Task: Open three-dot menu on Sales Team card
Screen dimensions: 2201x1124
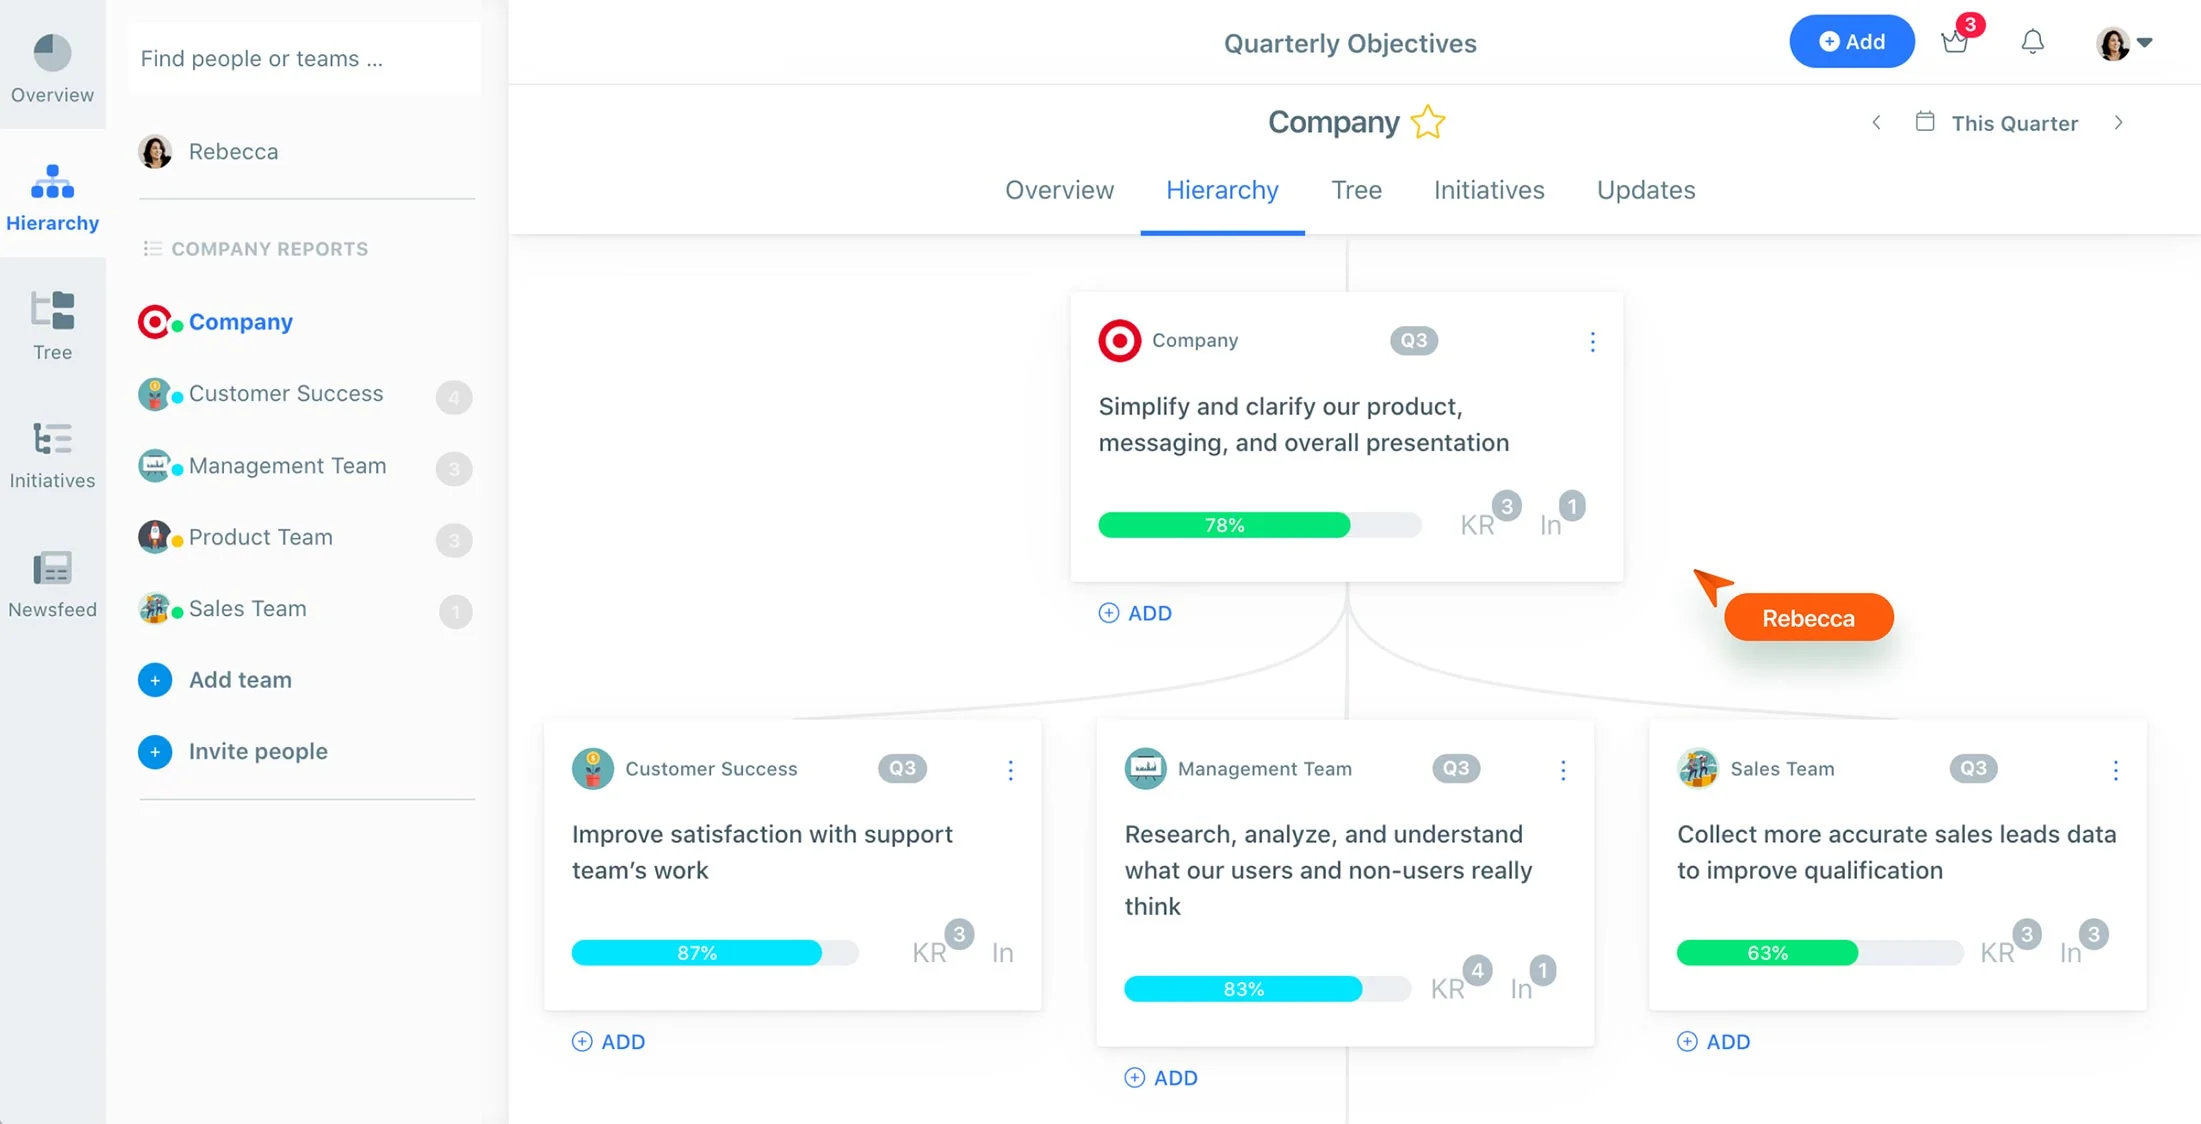Action: click(x=2115, y=769)
